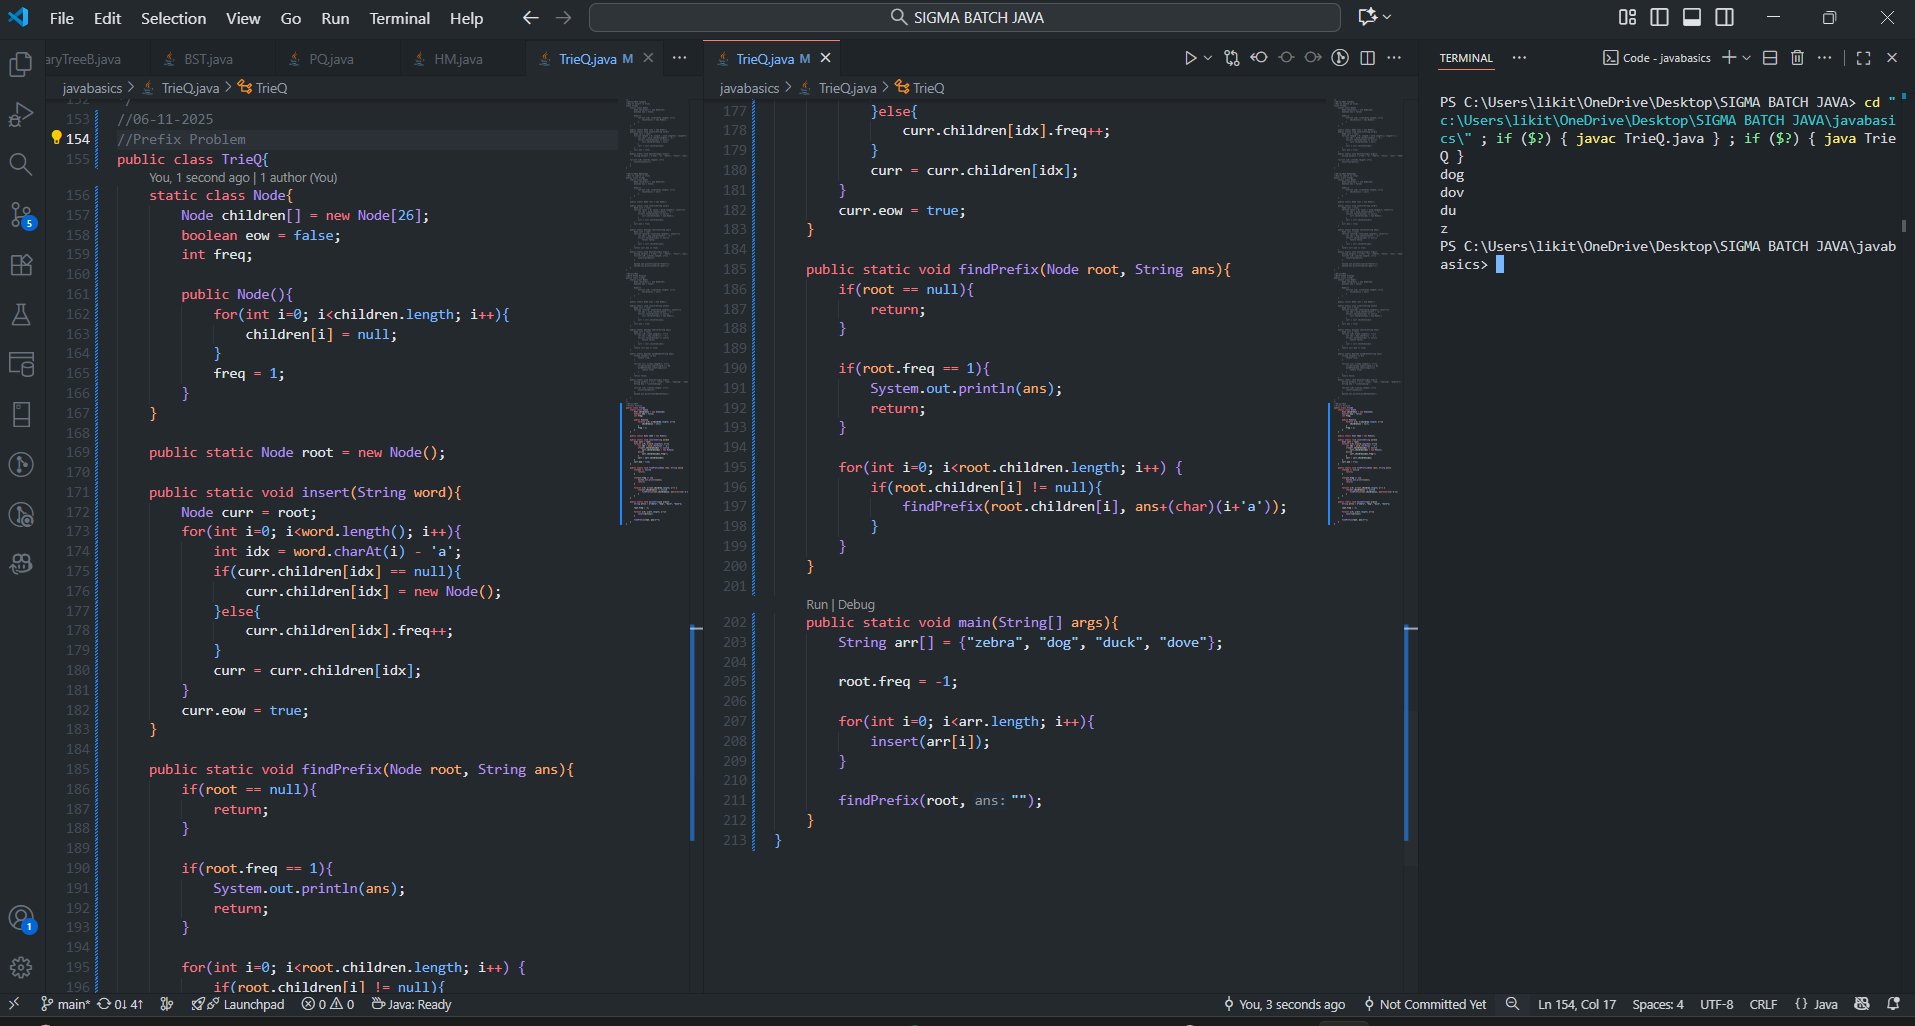Screen dimensions: 1915x1026
Task: Open Run and Debug view
Action: tap(21, 115)
